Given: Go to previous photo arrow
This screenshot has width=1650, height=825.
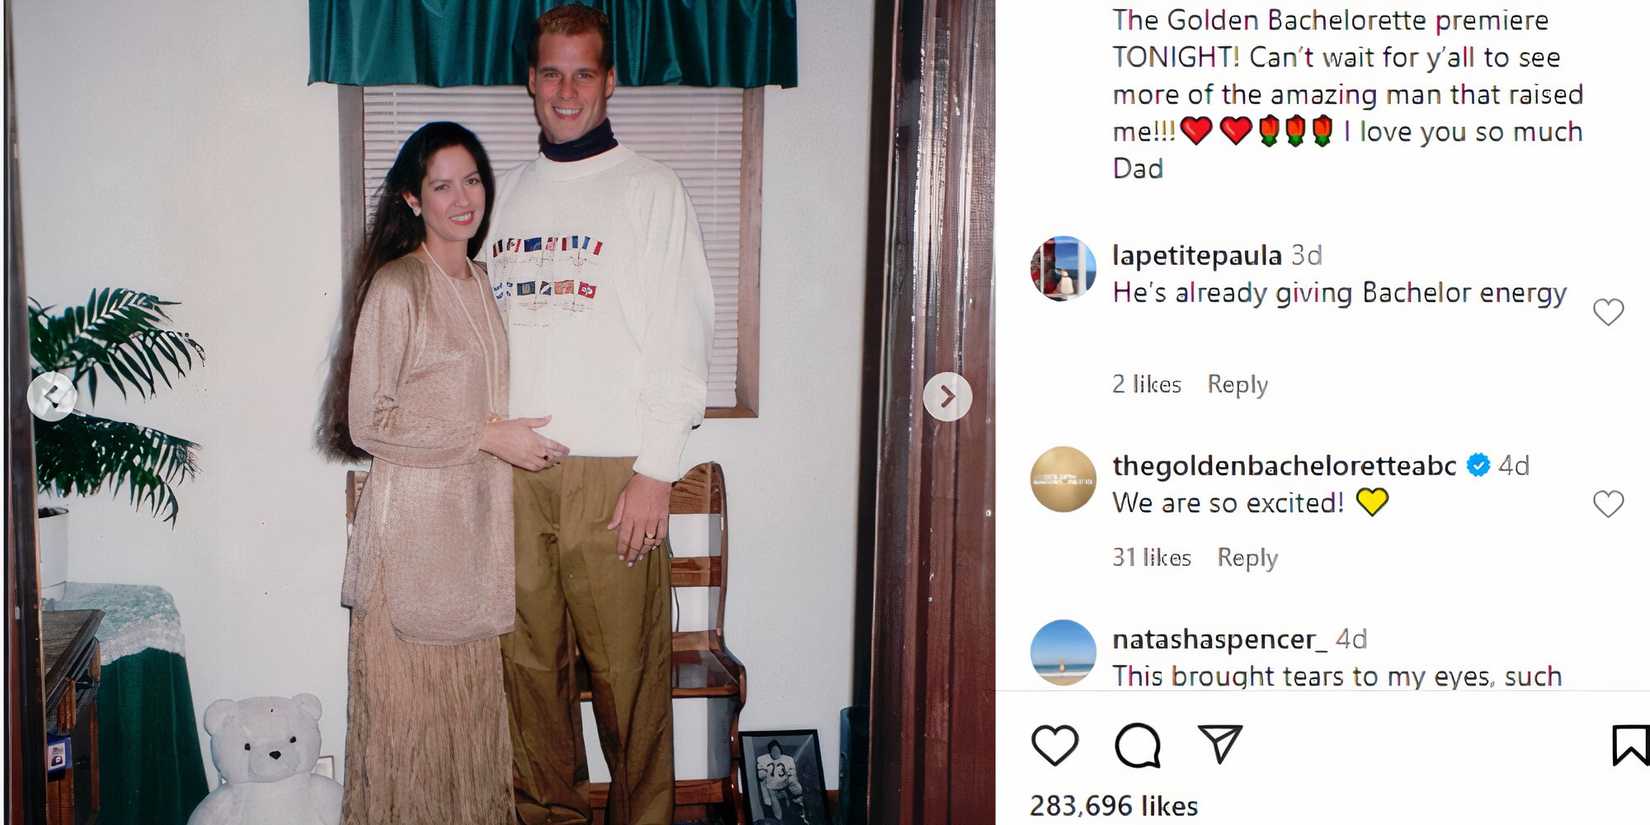Looking at the screenshot, I should (52, 396).
